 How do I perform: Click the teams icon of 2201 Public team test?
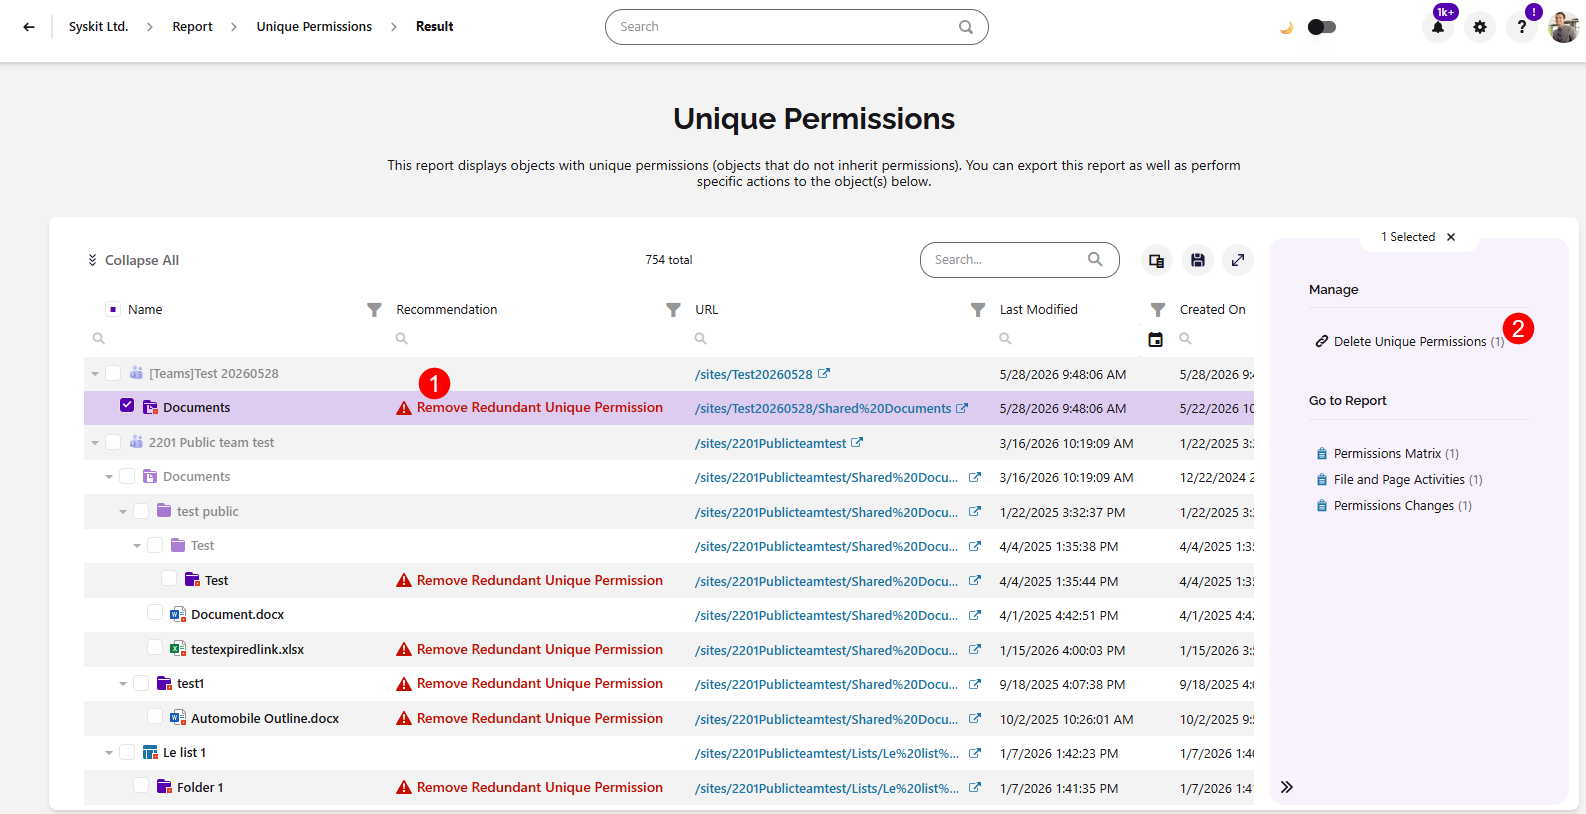pos(136,442)
